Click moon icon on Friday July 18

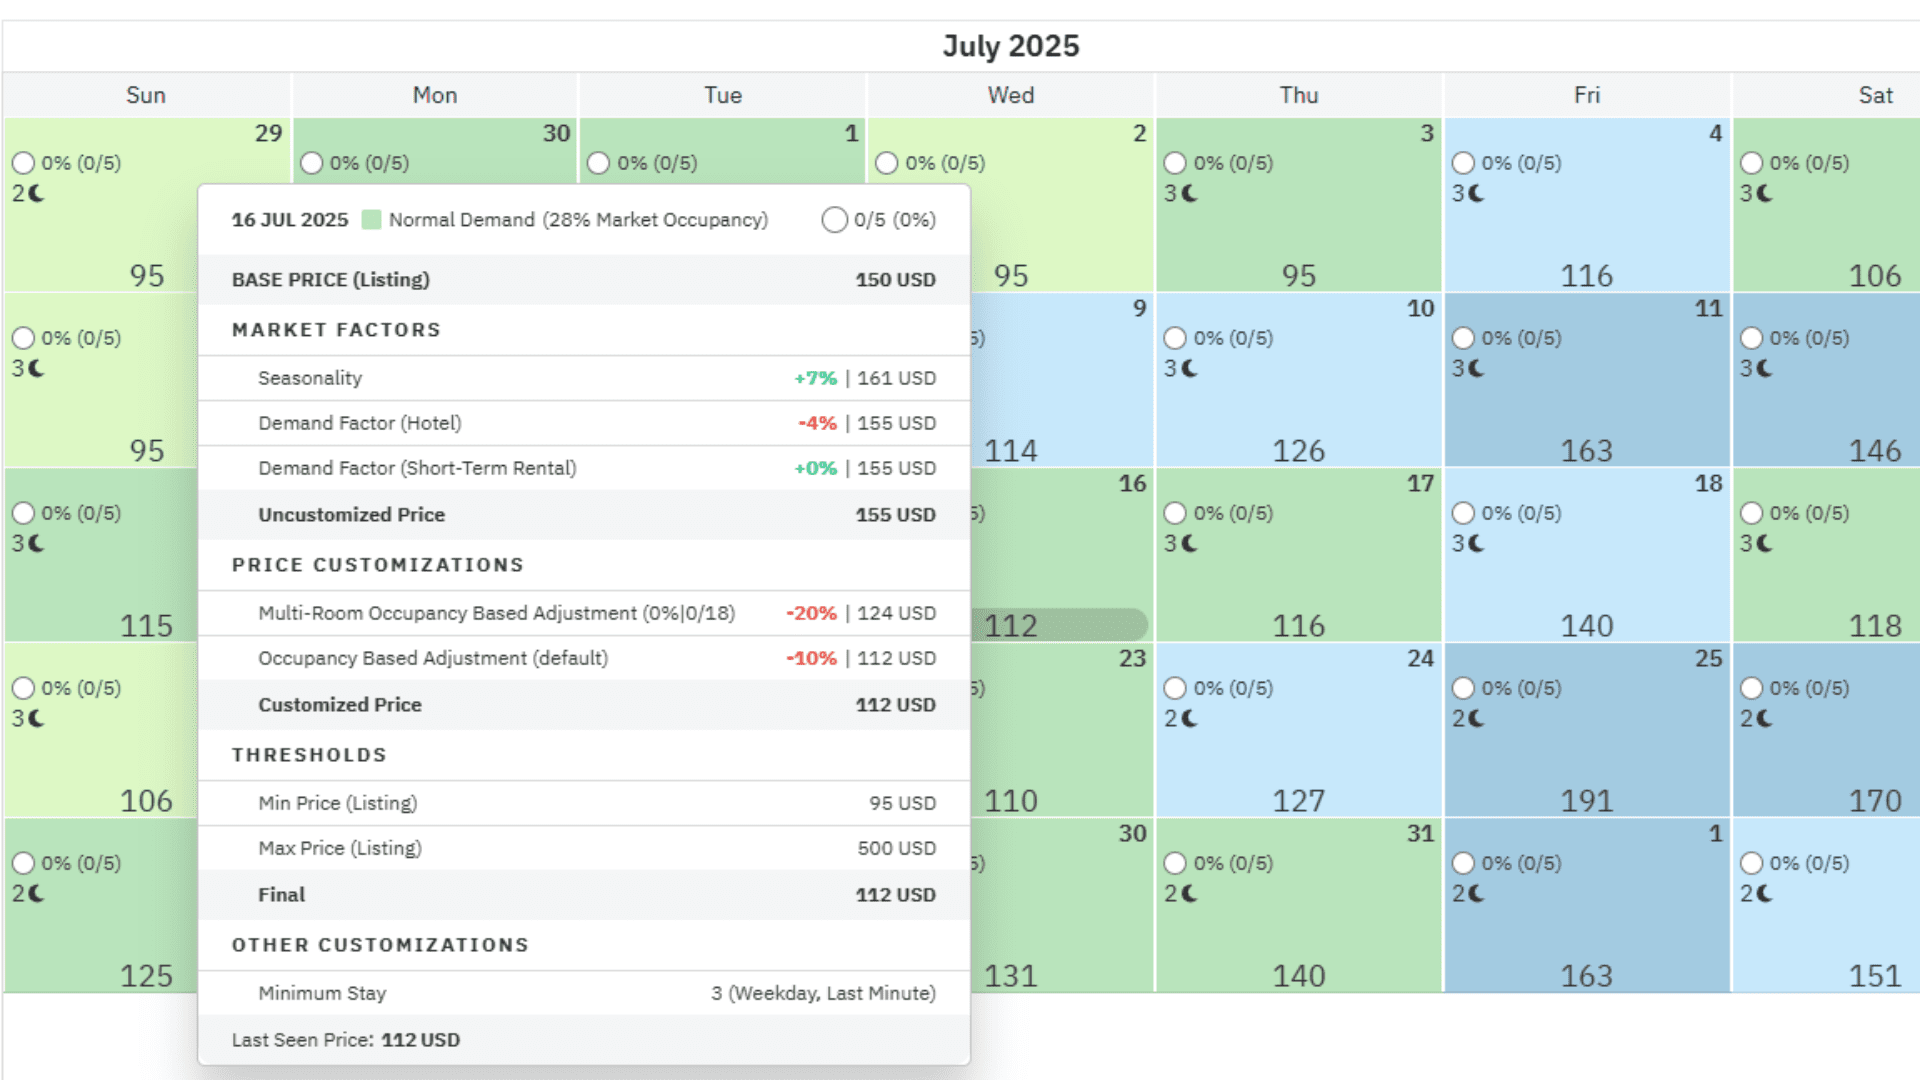point(1476,543)
